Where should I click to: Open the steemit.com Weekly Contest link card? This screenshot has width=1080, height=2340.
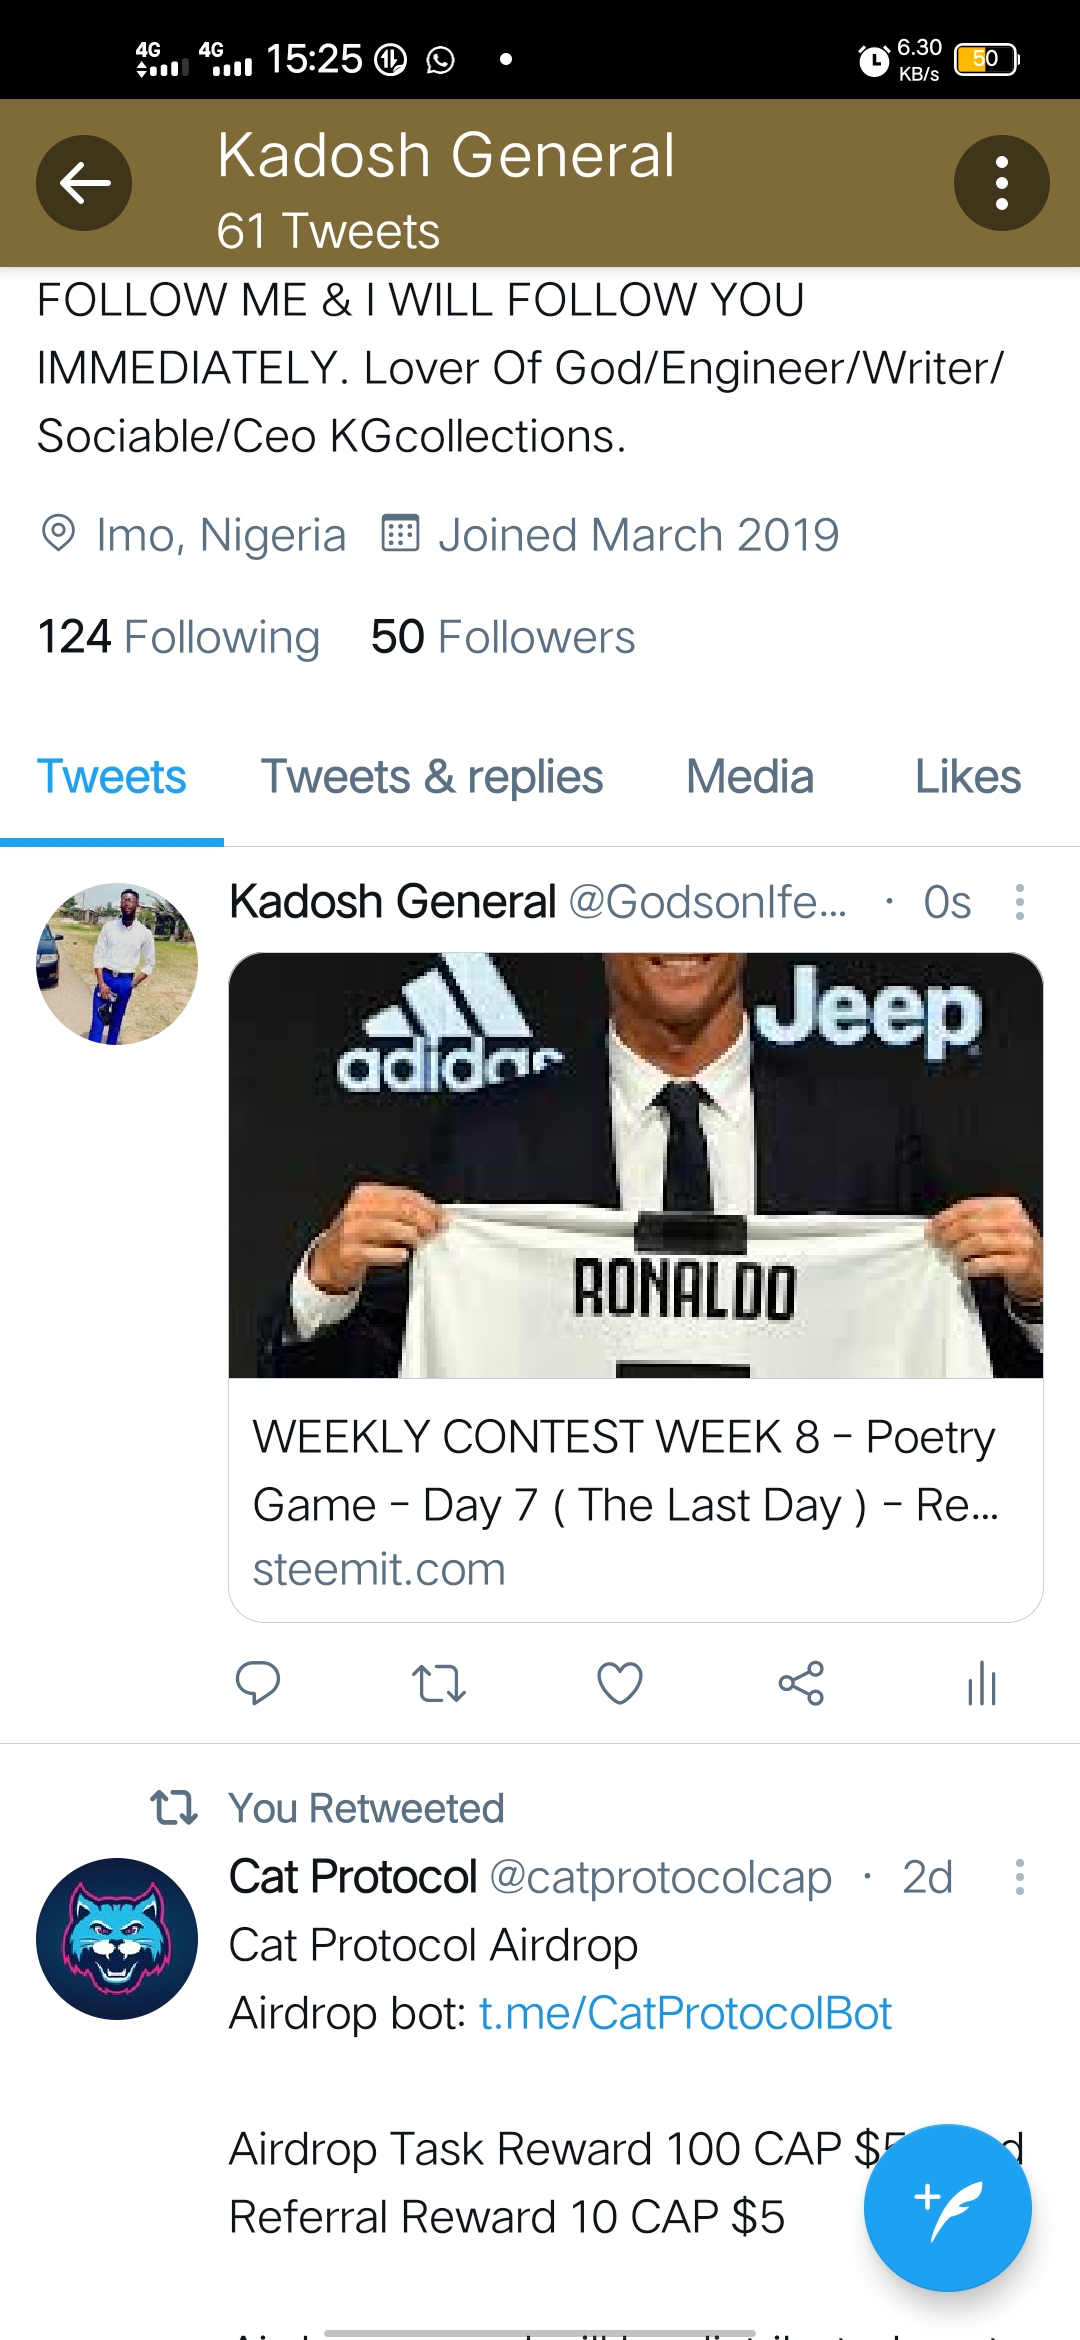coord(636,1500)
